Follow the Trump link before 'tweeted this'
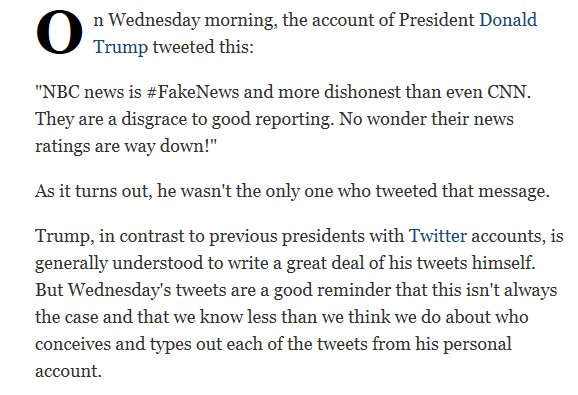 click(121, 48)
